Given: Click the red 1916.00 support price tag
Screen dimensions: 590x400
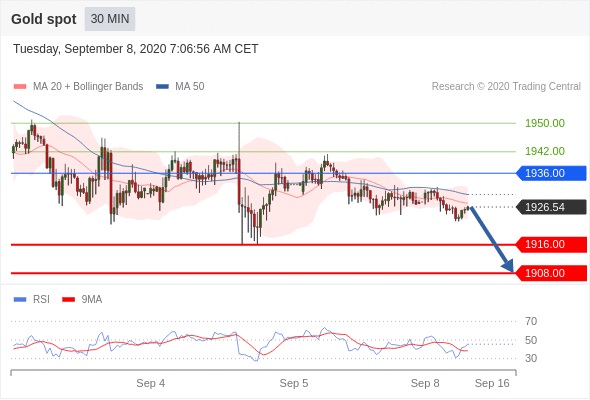Looking at the screenshot, I should (x=551, y=244).
